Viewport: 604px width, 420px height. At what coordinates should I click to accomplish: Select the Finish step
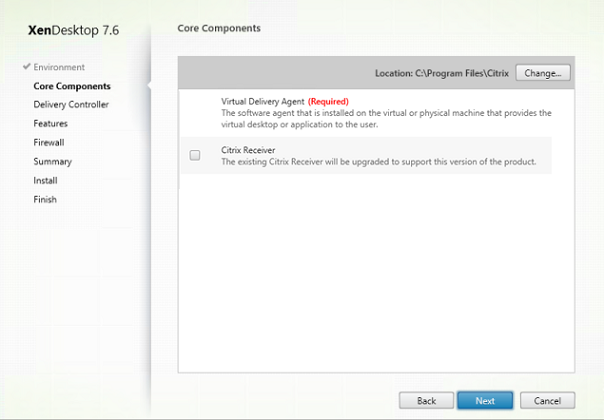coord(45,199)
